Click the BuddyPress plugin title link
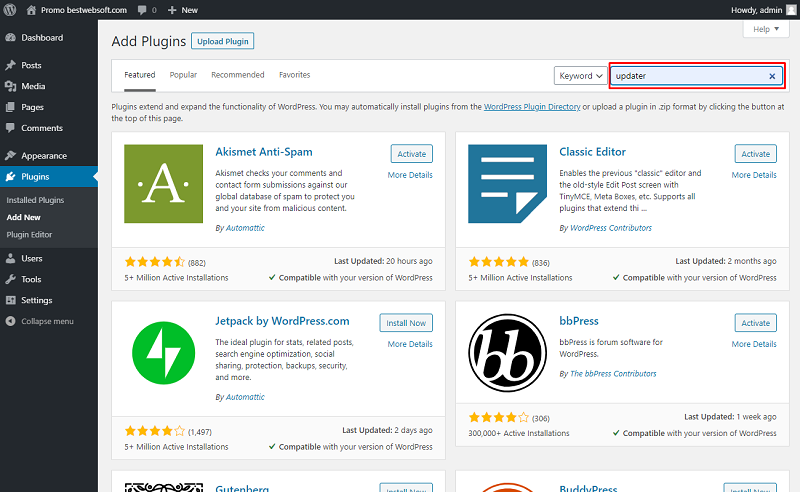Viewport: 800px width, 492px height. pos(588,487)
